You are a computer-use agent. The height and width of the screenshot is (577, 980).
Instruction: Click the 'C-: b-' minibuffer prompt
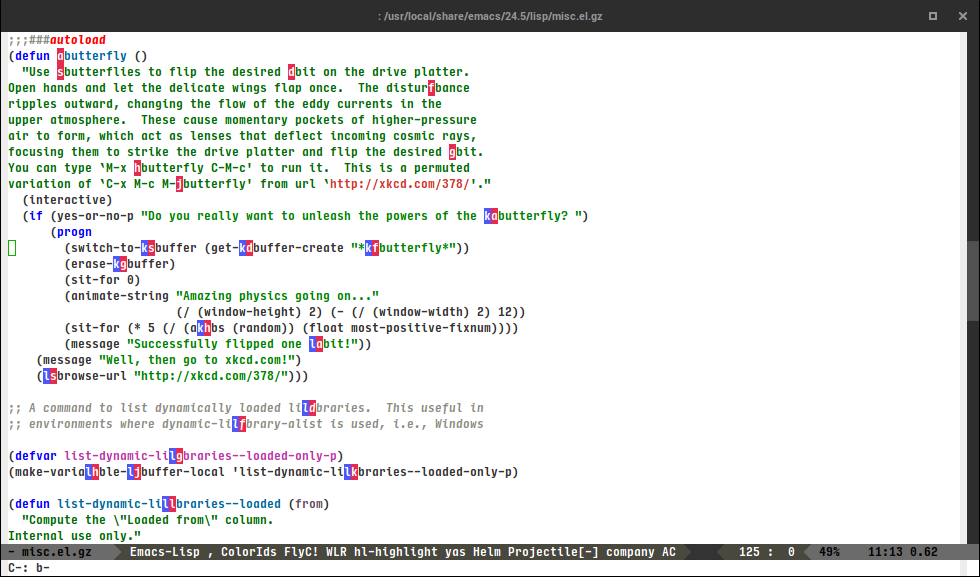click(29, 568)
